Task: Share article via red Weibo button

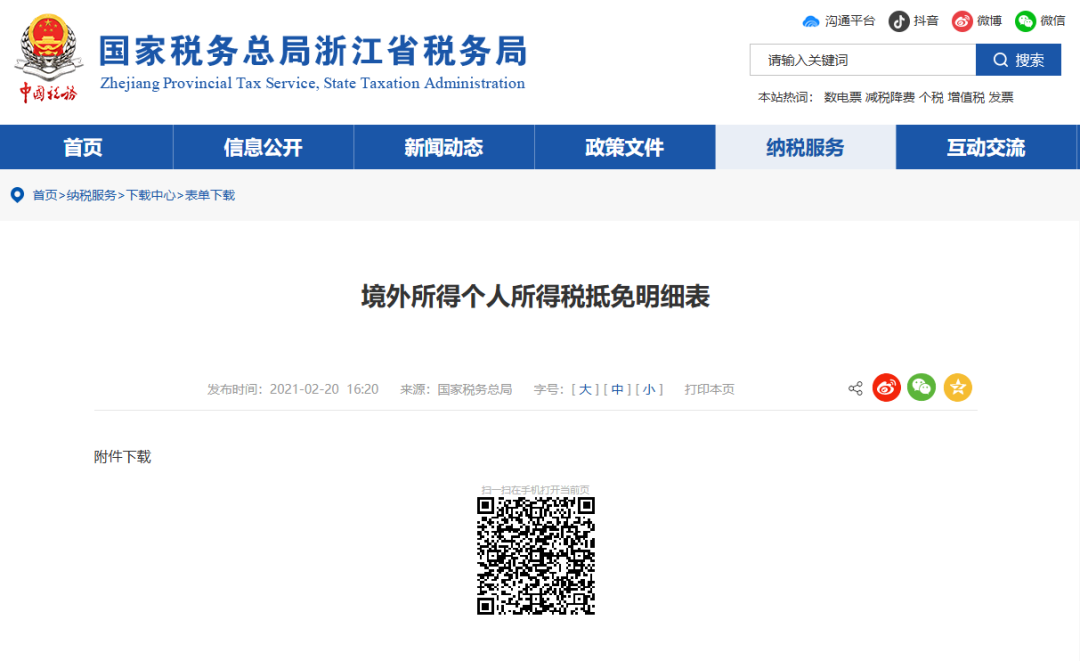Action: pyautogui.click(x=886, y=388)
